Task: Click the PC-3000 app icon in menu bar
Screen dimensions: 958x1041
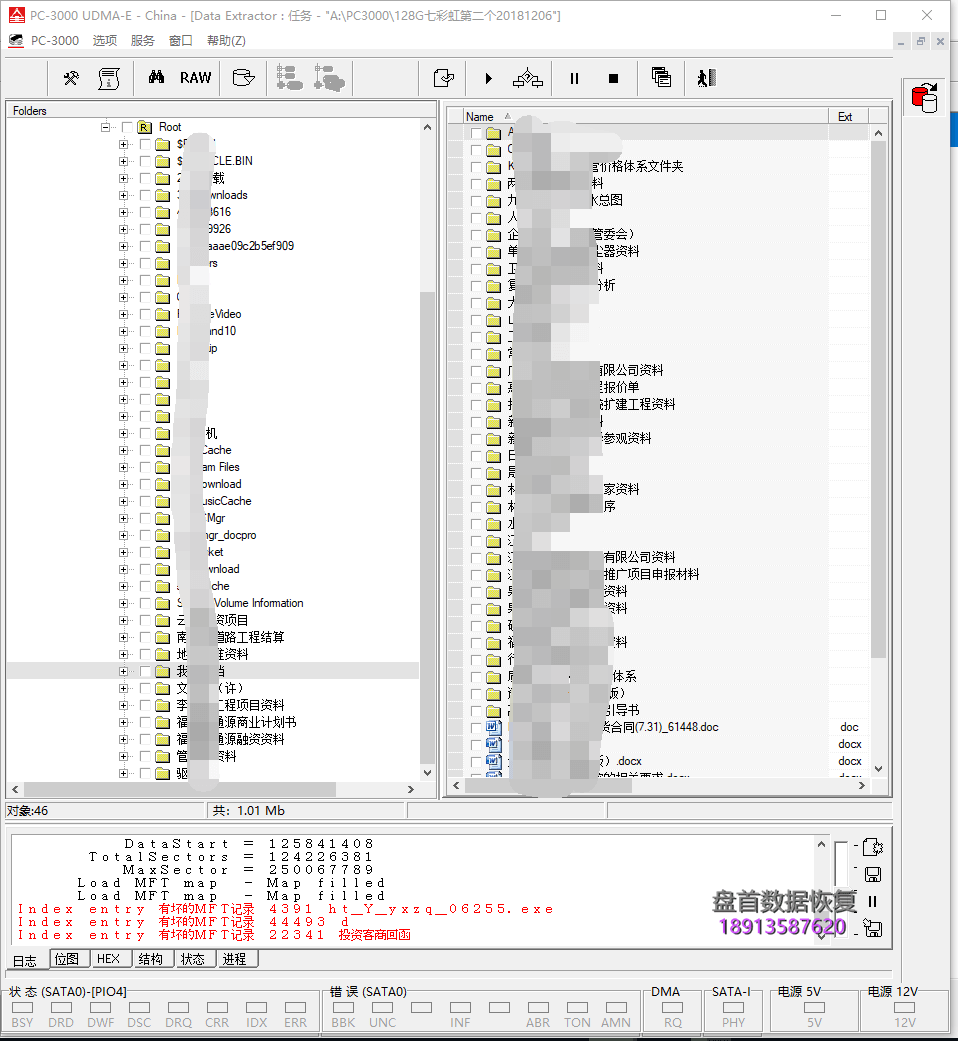Action: [x=15, y=40]
